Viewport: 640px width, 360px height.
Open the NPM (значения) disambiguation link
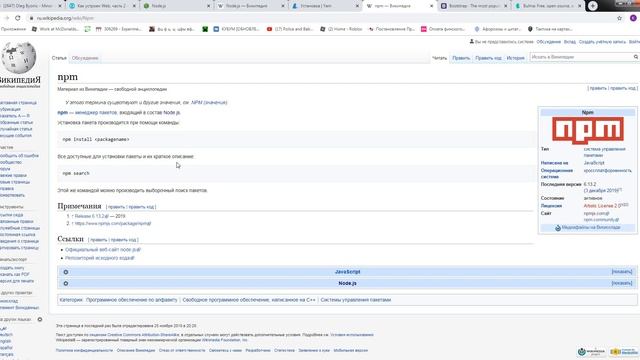click(209, 102)
